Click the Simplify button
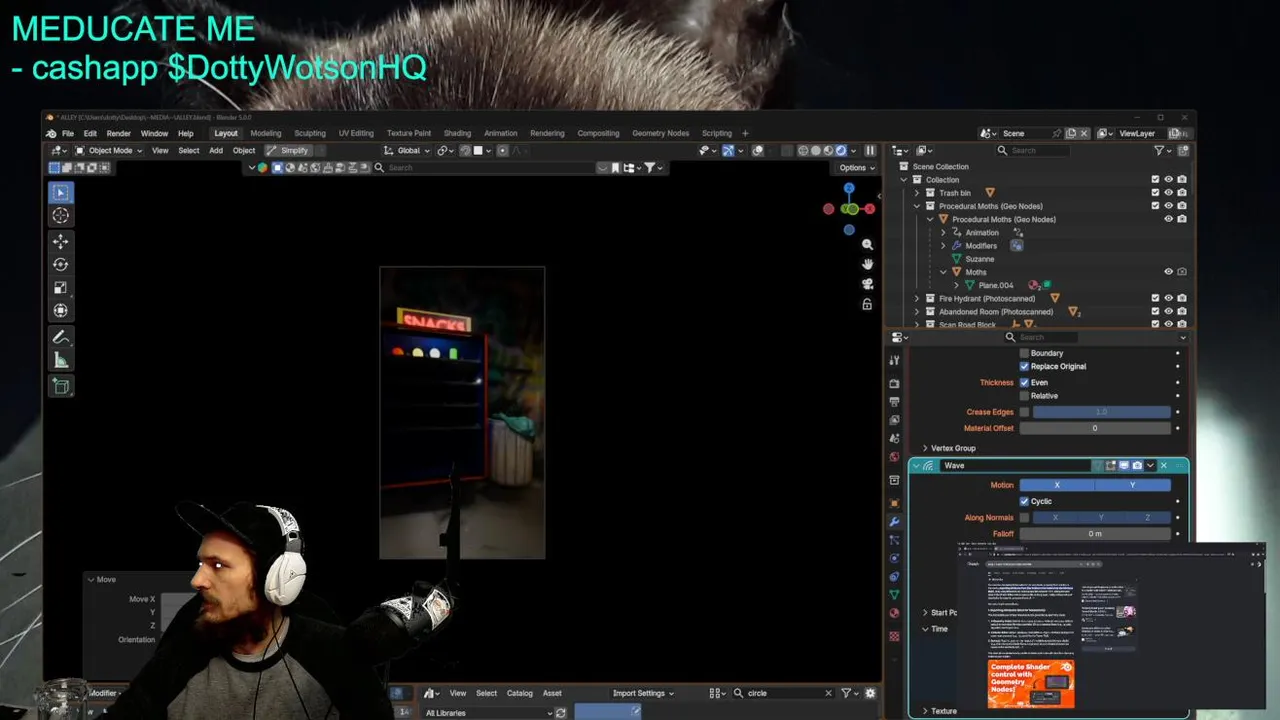The image size is (1280, 720). tap(288, 150)
